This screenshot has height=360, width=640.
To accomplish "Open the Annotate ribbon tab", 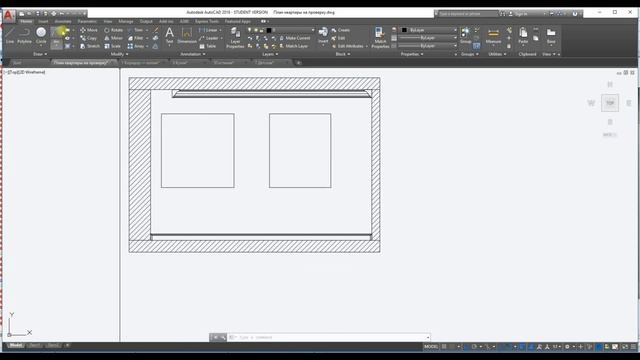I will 63,21.
